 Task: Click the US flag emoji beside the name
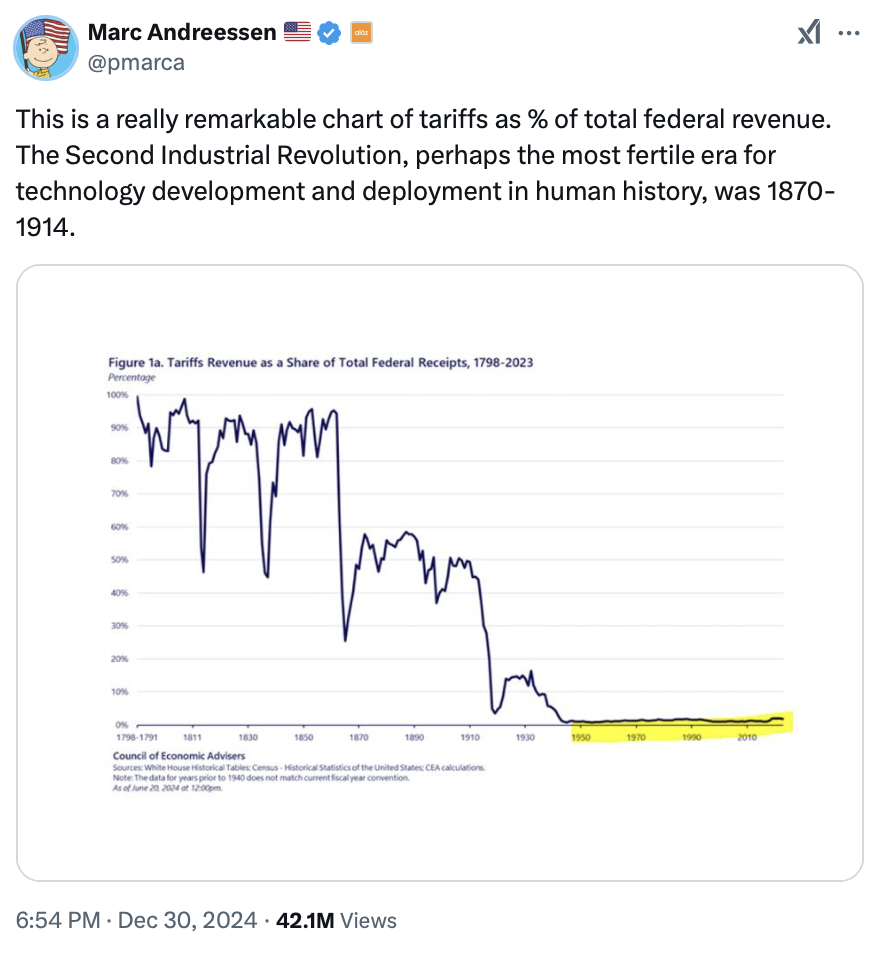(x=297, y=33)
